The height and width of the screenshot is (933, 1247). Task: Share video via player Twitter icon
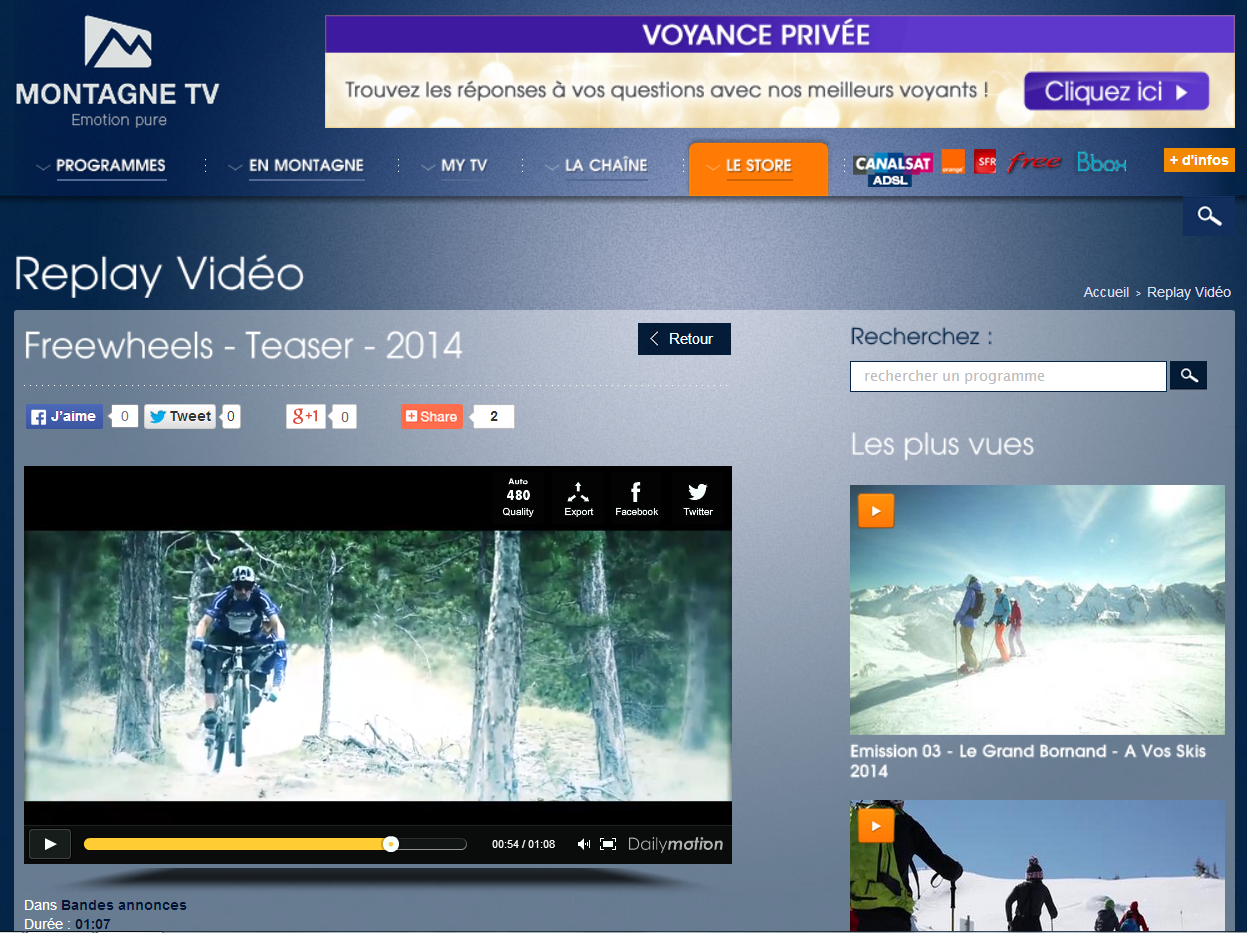click(x=697, y=498)
